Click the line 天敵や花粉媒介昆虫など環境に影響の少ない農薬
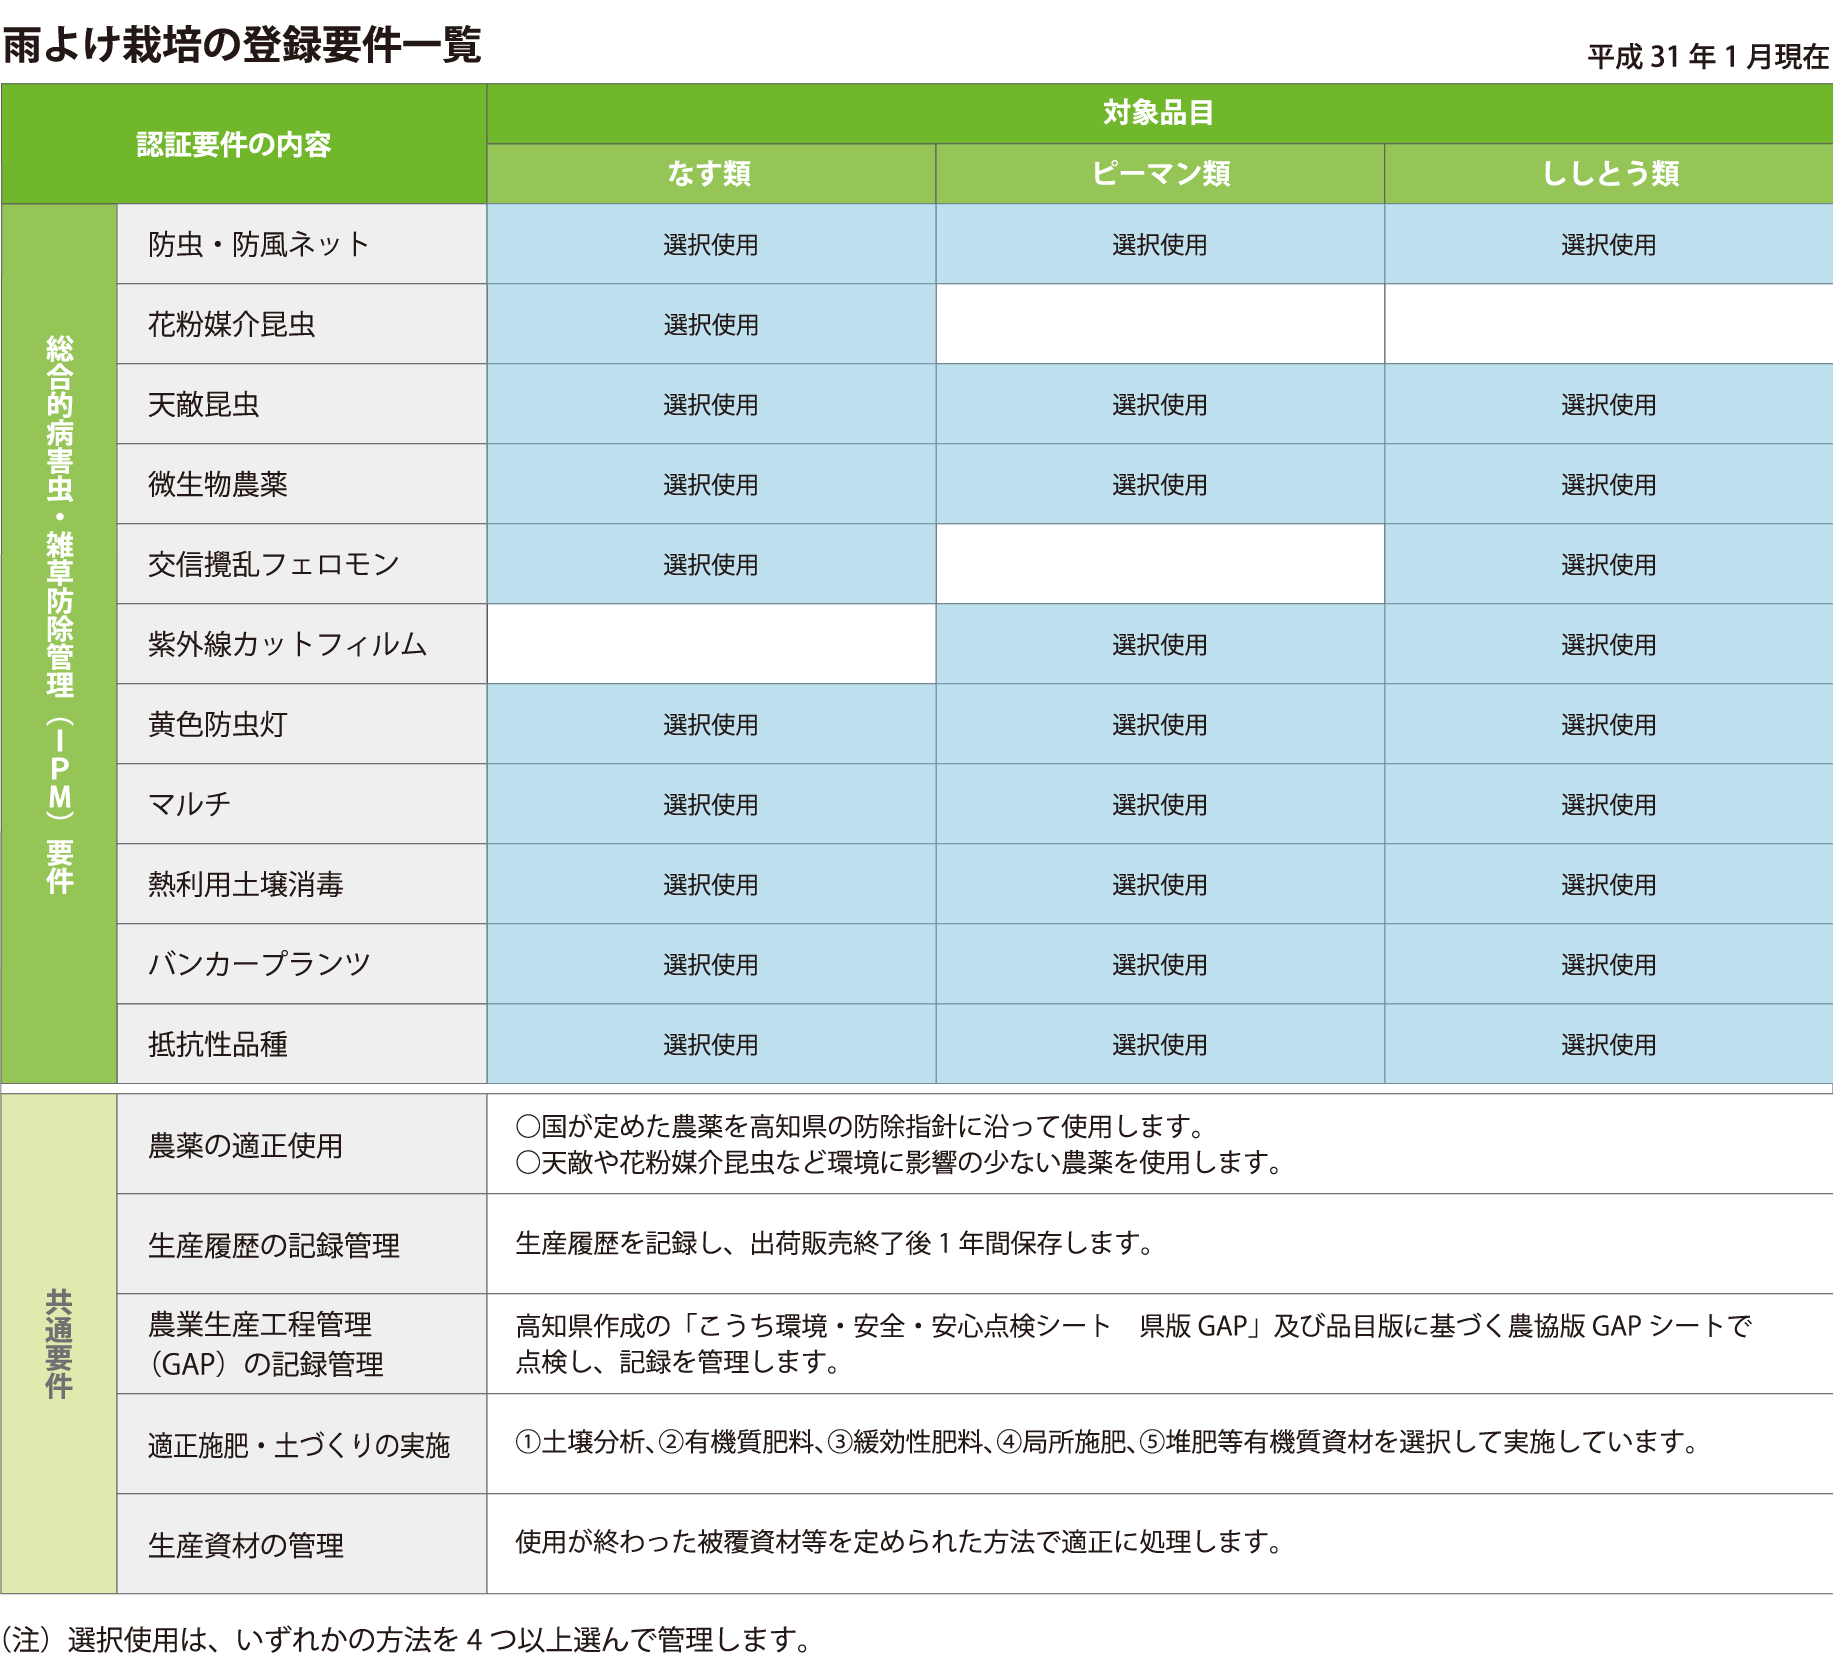This screenshot has width=1833, height=1672. click(x=899, y=1162)
